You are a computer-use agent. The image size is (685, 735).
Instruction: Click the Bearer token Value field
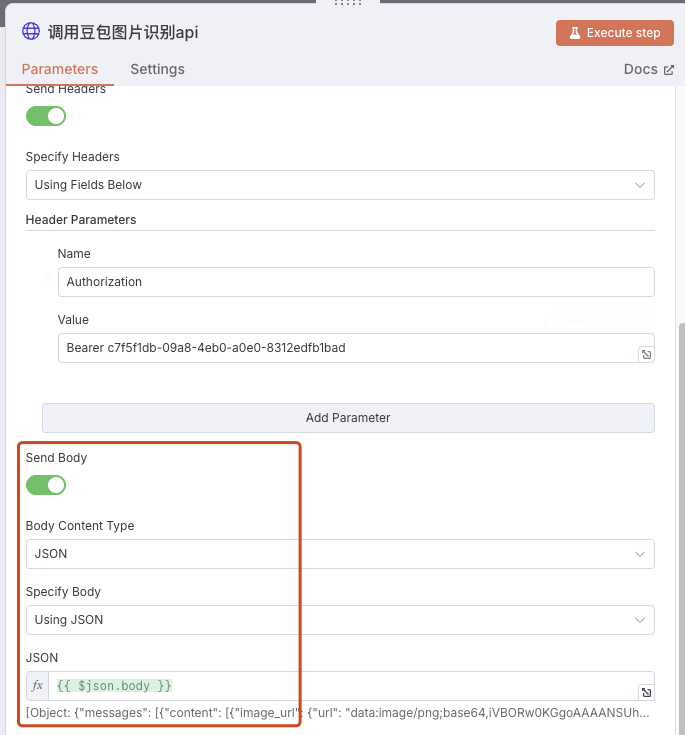click(356, 348)
